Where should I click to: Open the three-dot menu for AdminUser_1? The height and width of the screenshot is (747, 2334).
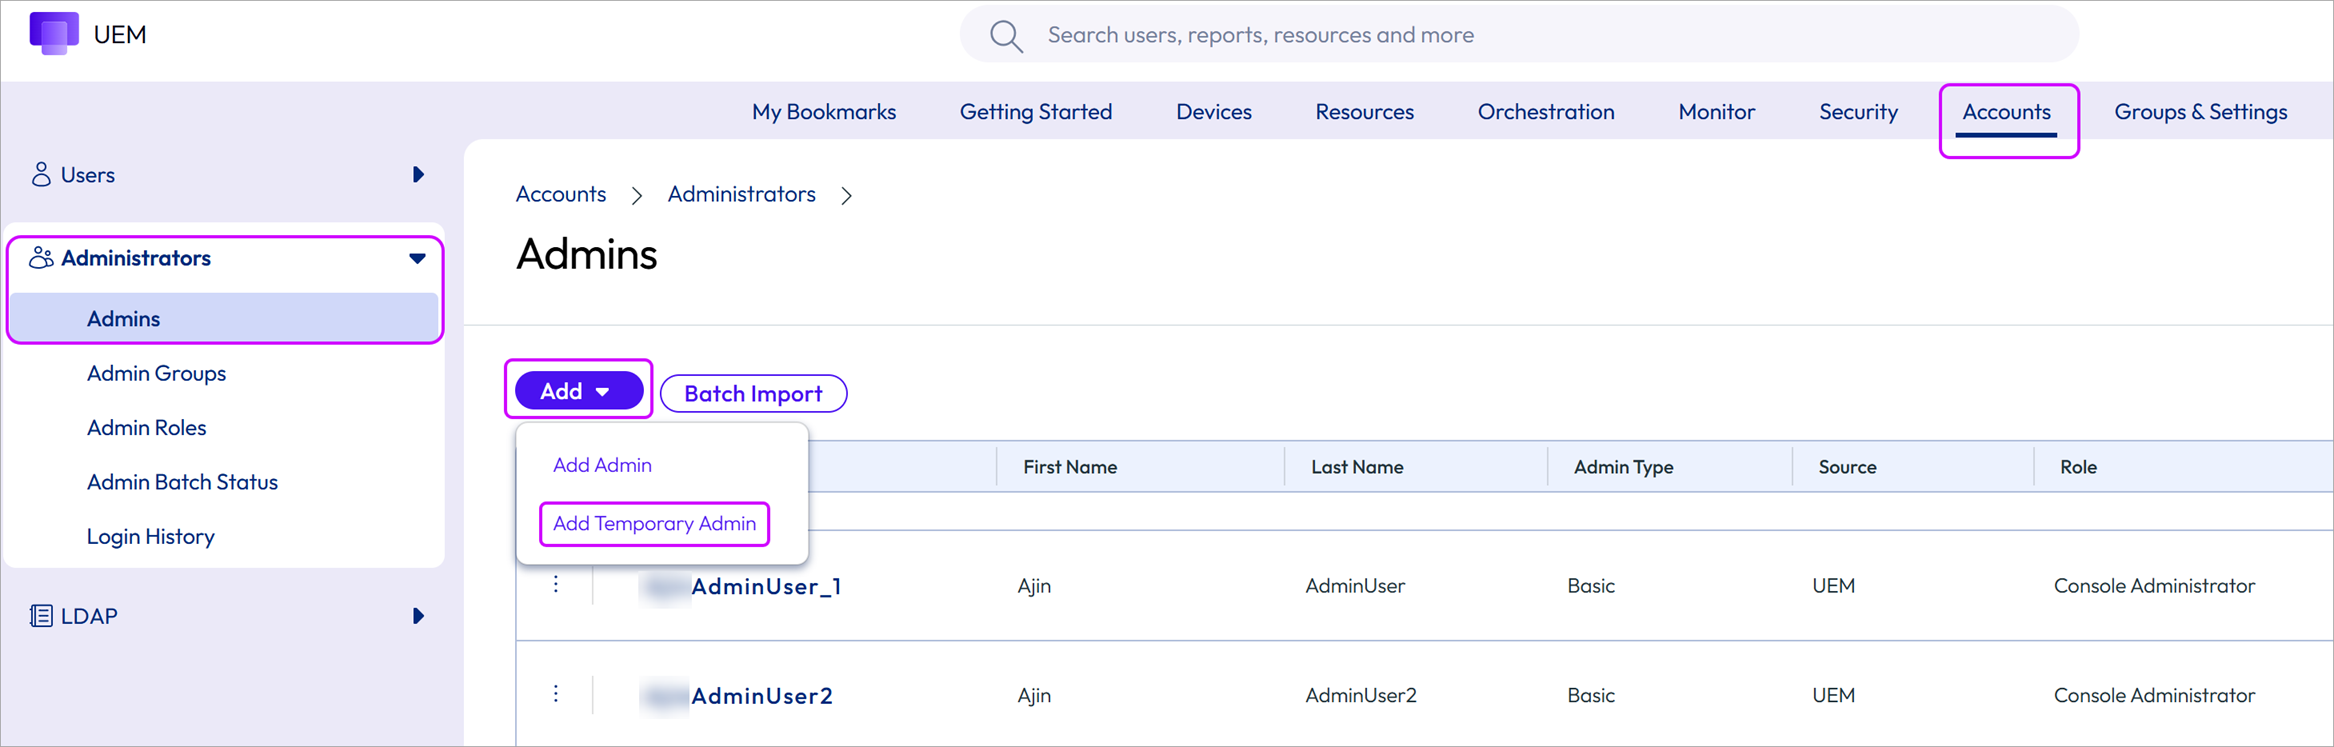click(556, 585)
